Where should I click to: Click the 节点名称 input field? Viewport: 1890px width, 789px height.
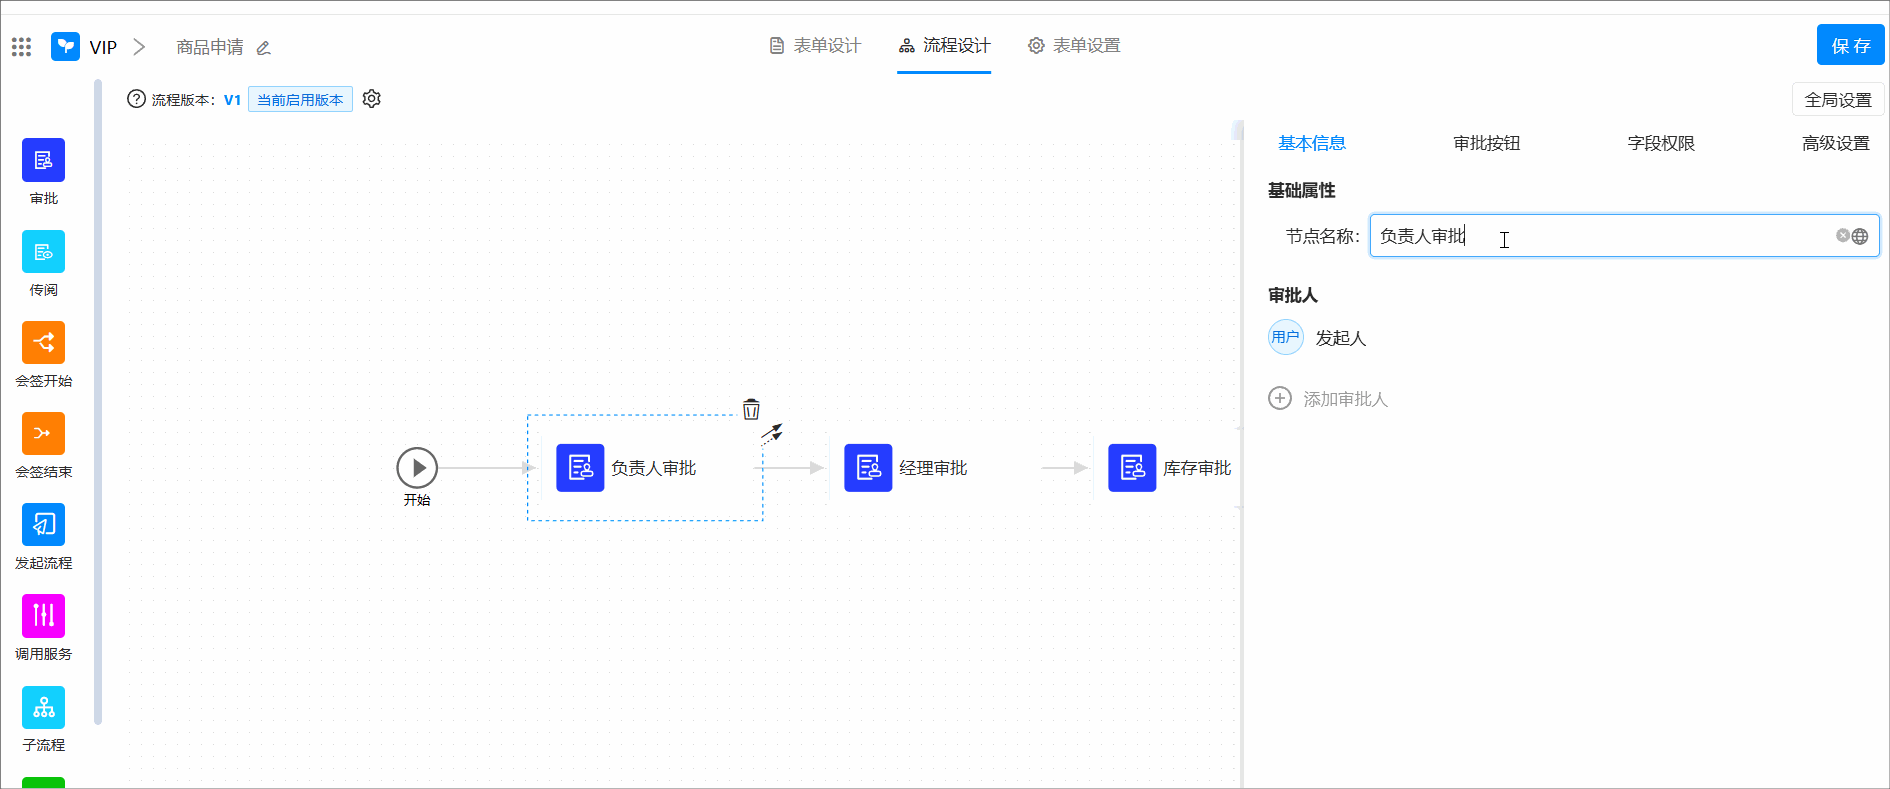[1600, 236]
